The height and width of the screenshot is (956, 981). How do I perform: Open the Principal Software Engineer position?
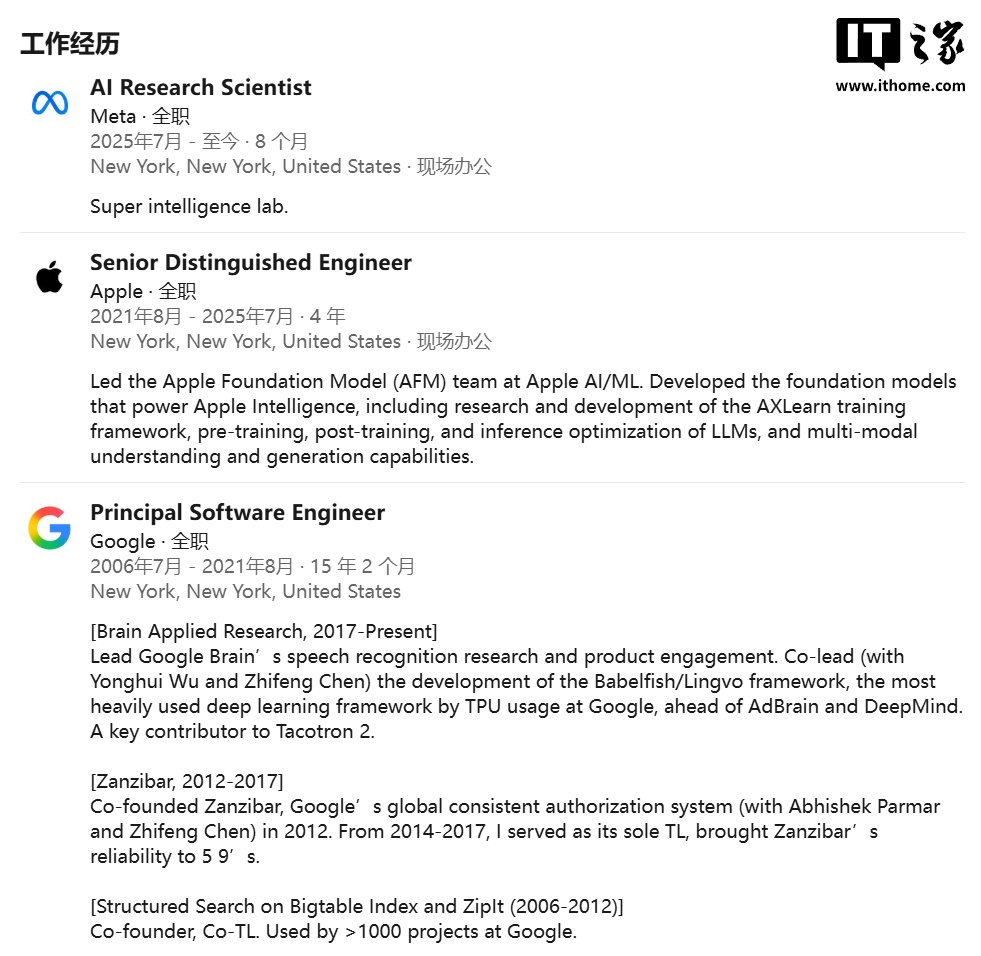tap(237, 513)
